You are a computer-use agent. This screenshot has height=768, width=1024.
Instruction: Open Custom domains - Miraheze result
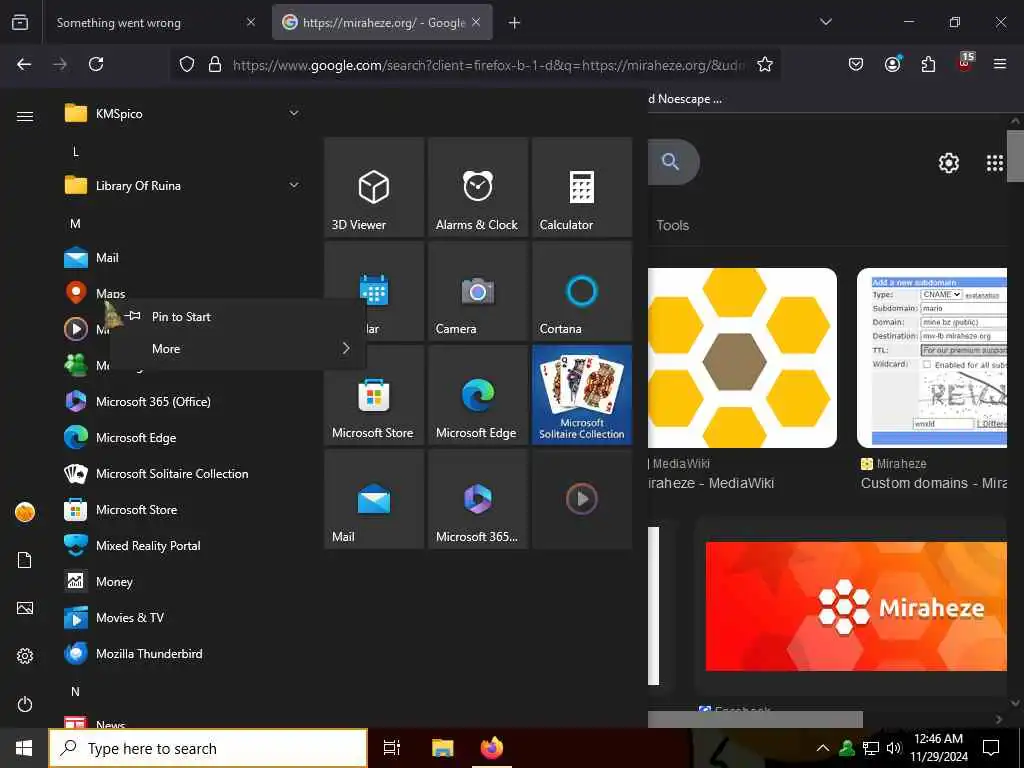point(933,483)
